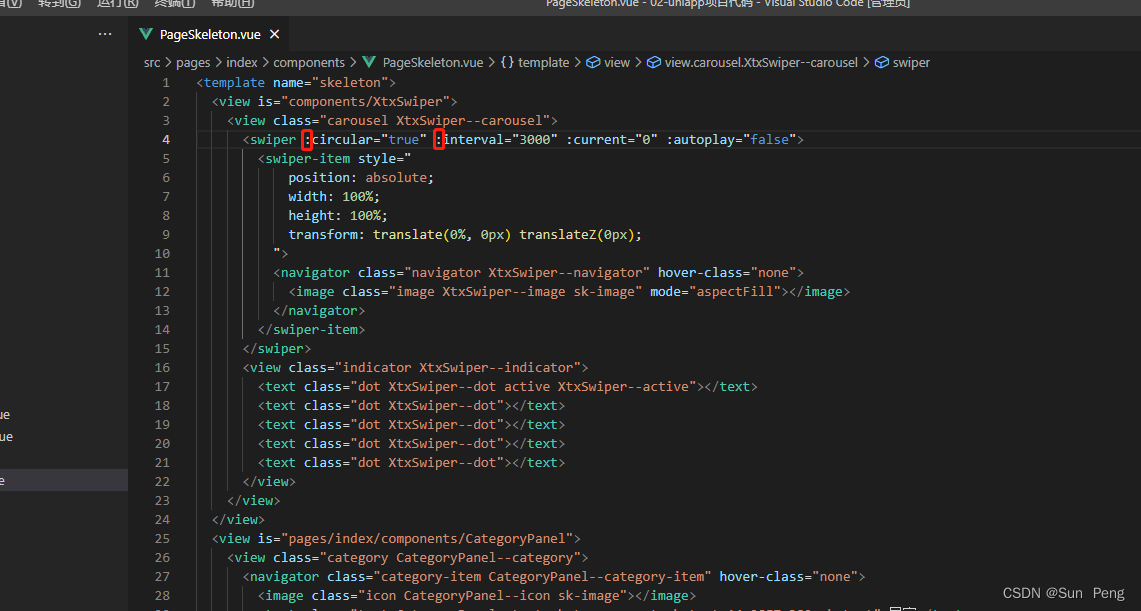Open the 终端(T) menu in the menu bar
1141x611 pixels.
click(175, 4)
